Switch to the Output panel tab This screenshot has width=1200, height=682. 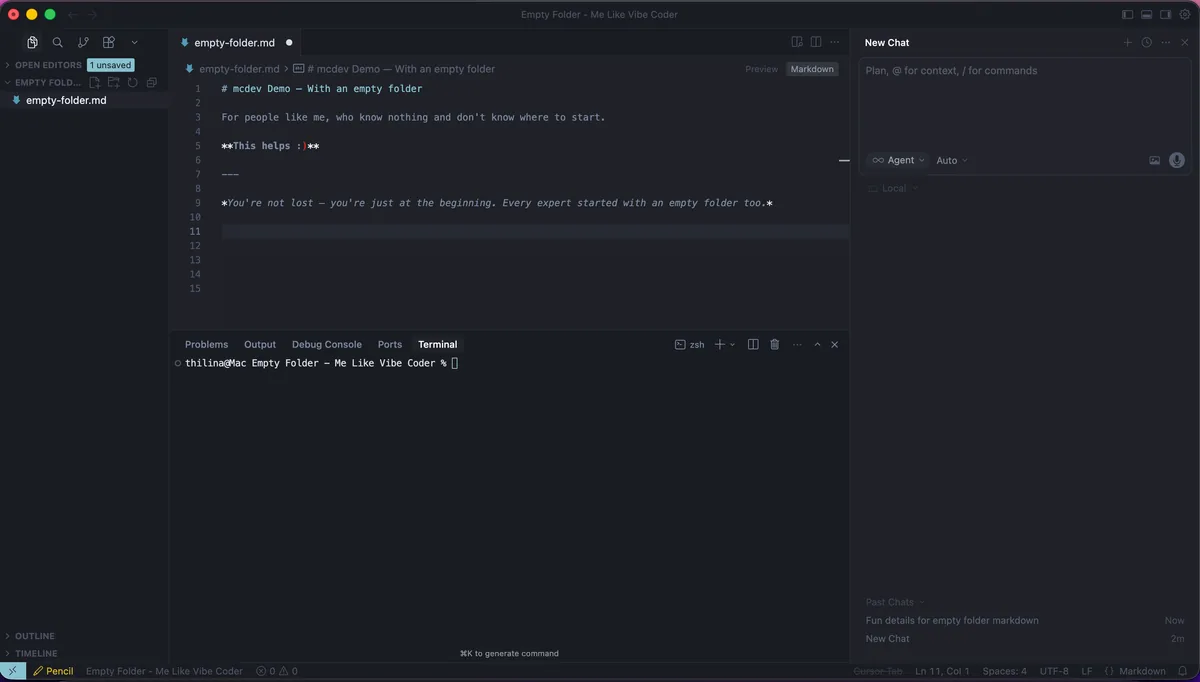coord(260,344)
